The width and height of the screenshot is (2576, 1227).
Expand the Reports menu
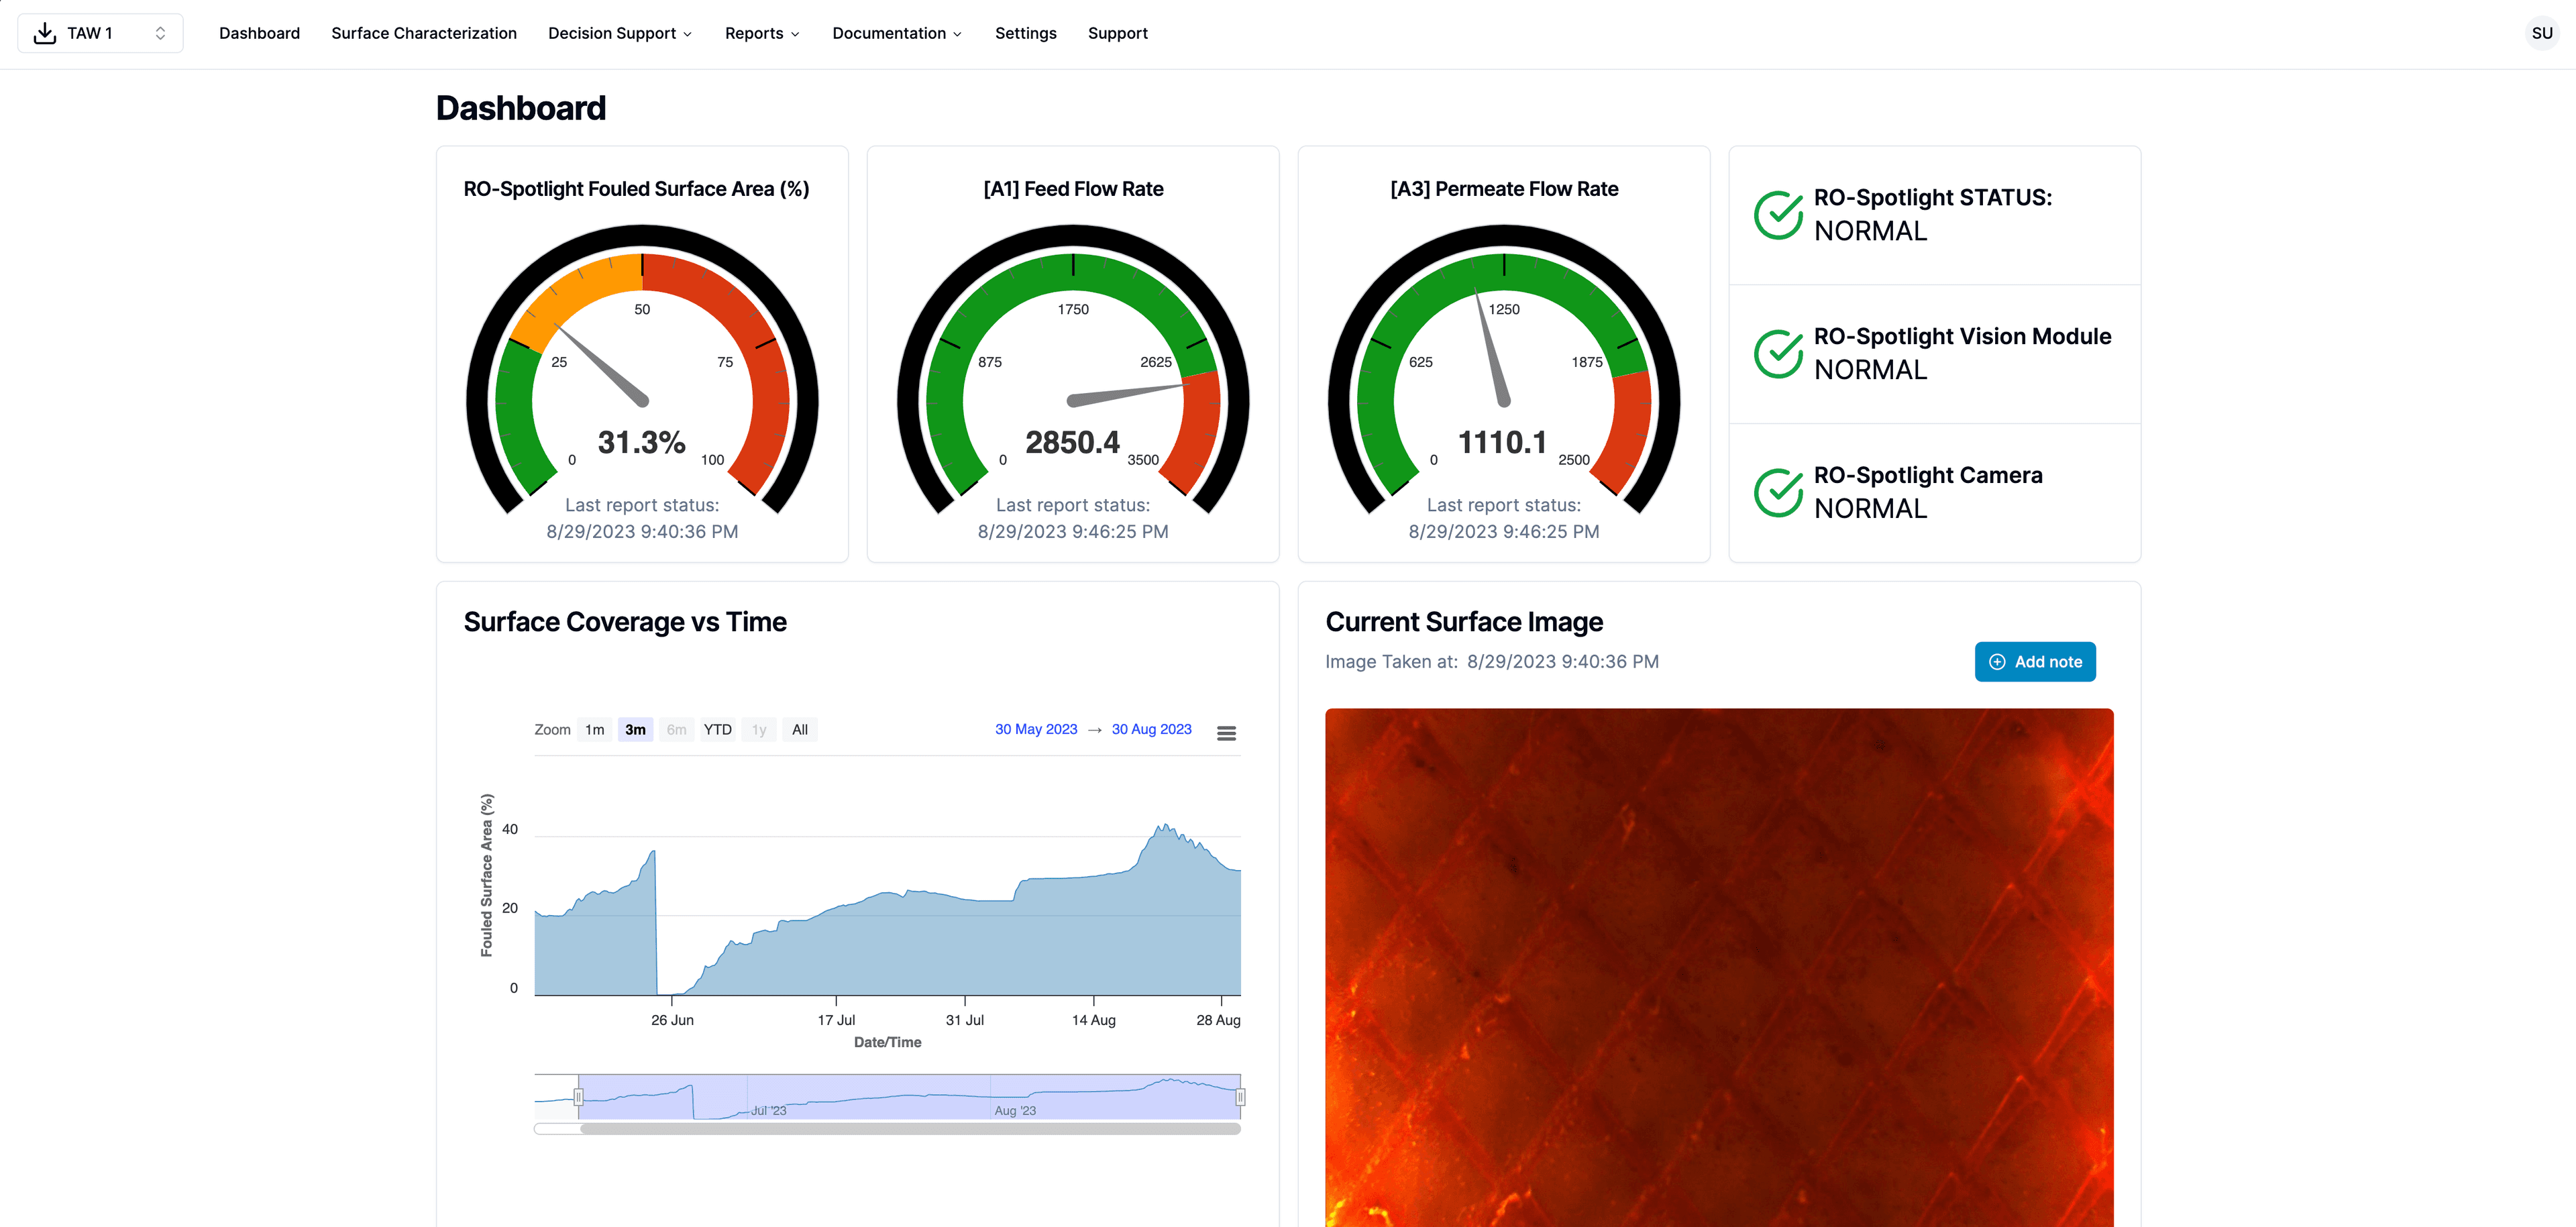(x=762, y=33)
